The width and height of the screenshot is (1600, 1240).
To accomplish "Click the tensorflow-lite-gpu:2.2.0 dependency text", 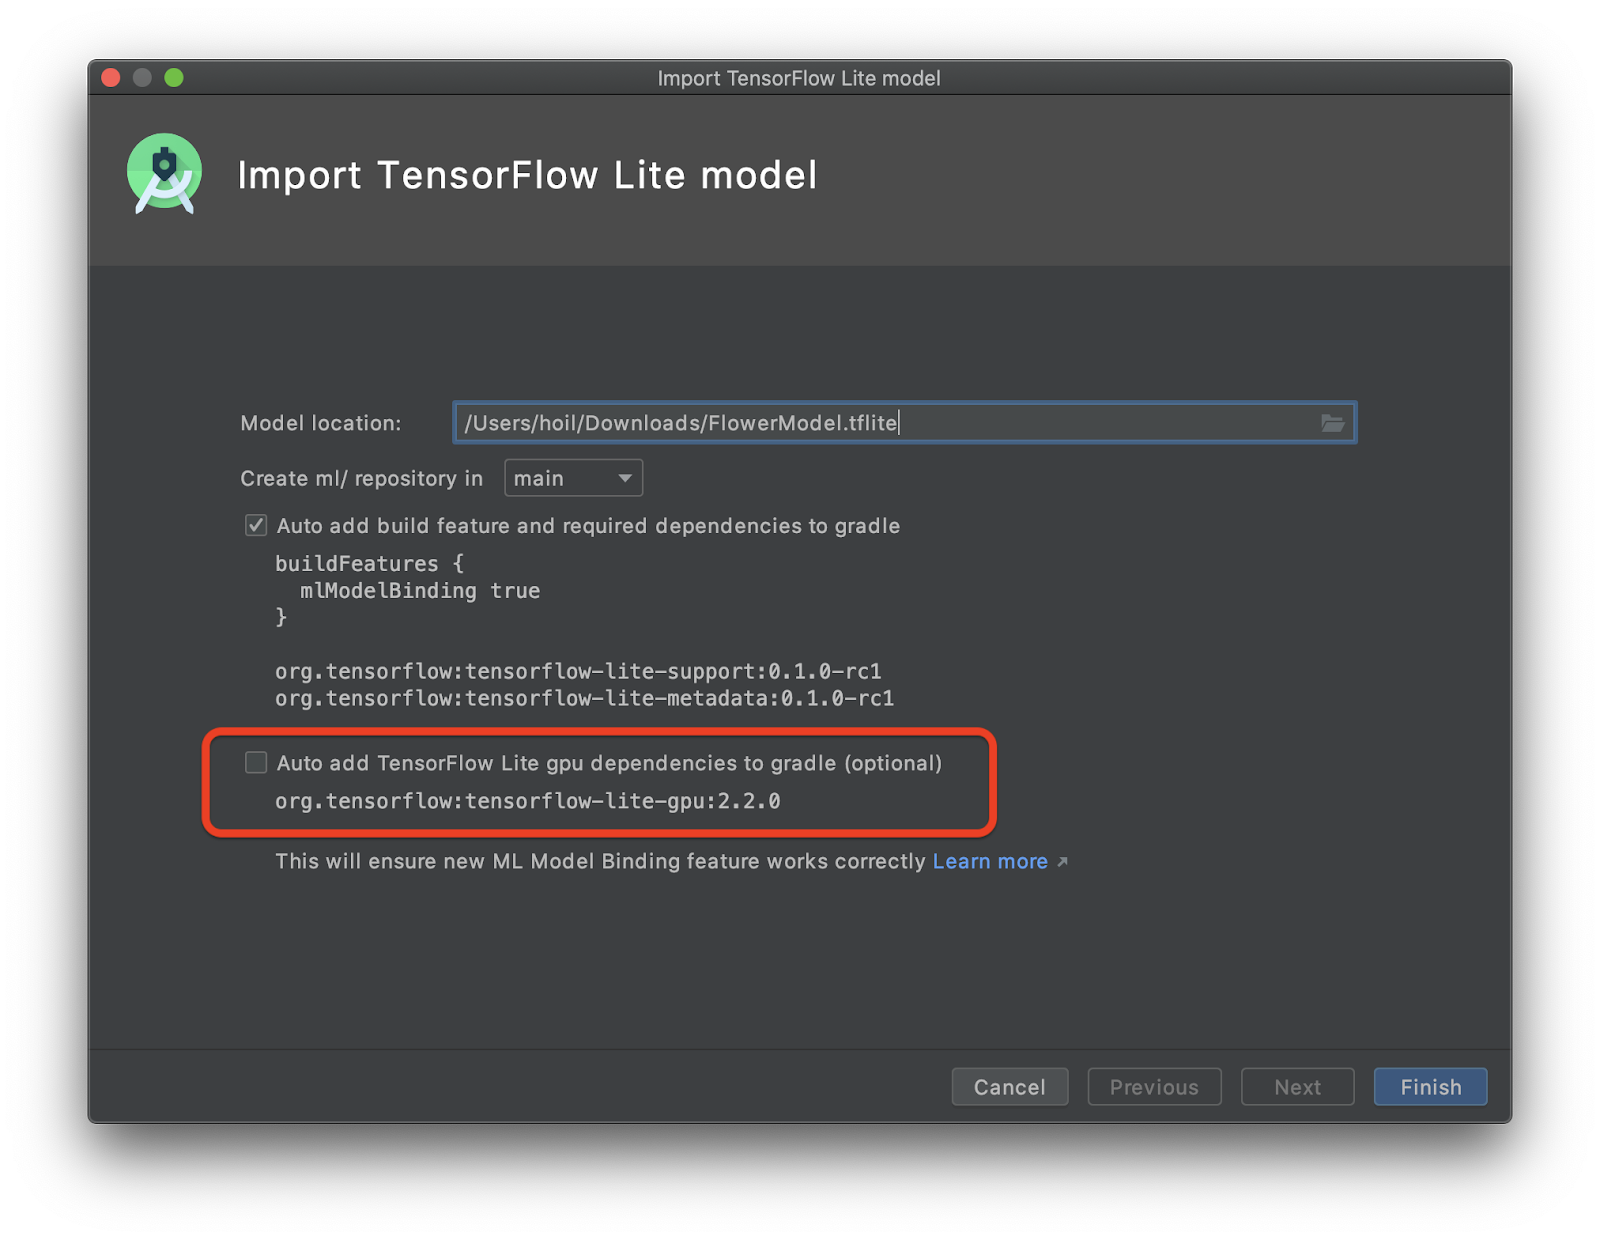I will click(x=527, y=801).
